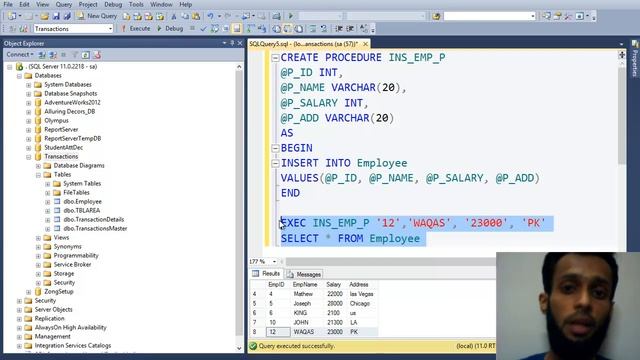Click the Open File folder icon
Screen dimensions: 640x360
point(44,16)
